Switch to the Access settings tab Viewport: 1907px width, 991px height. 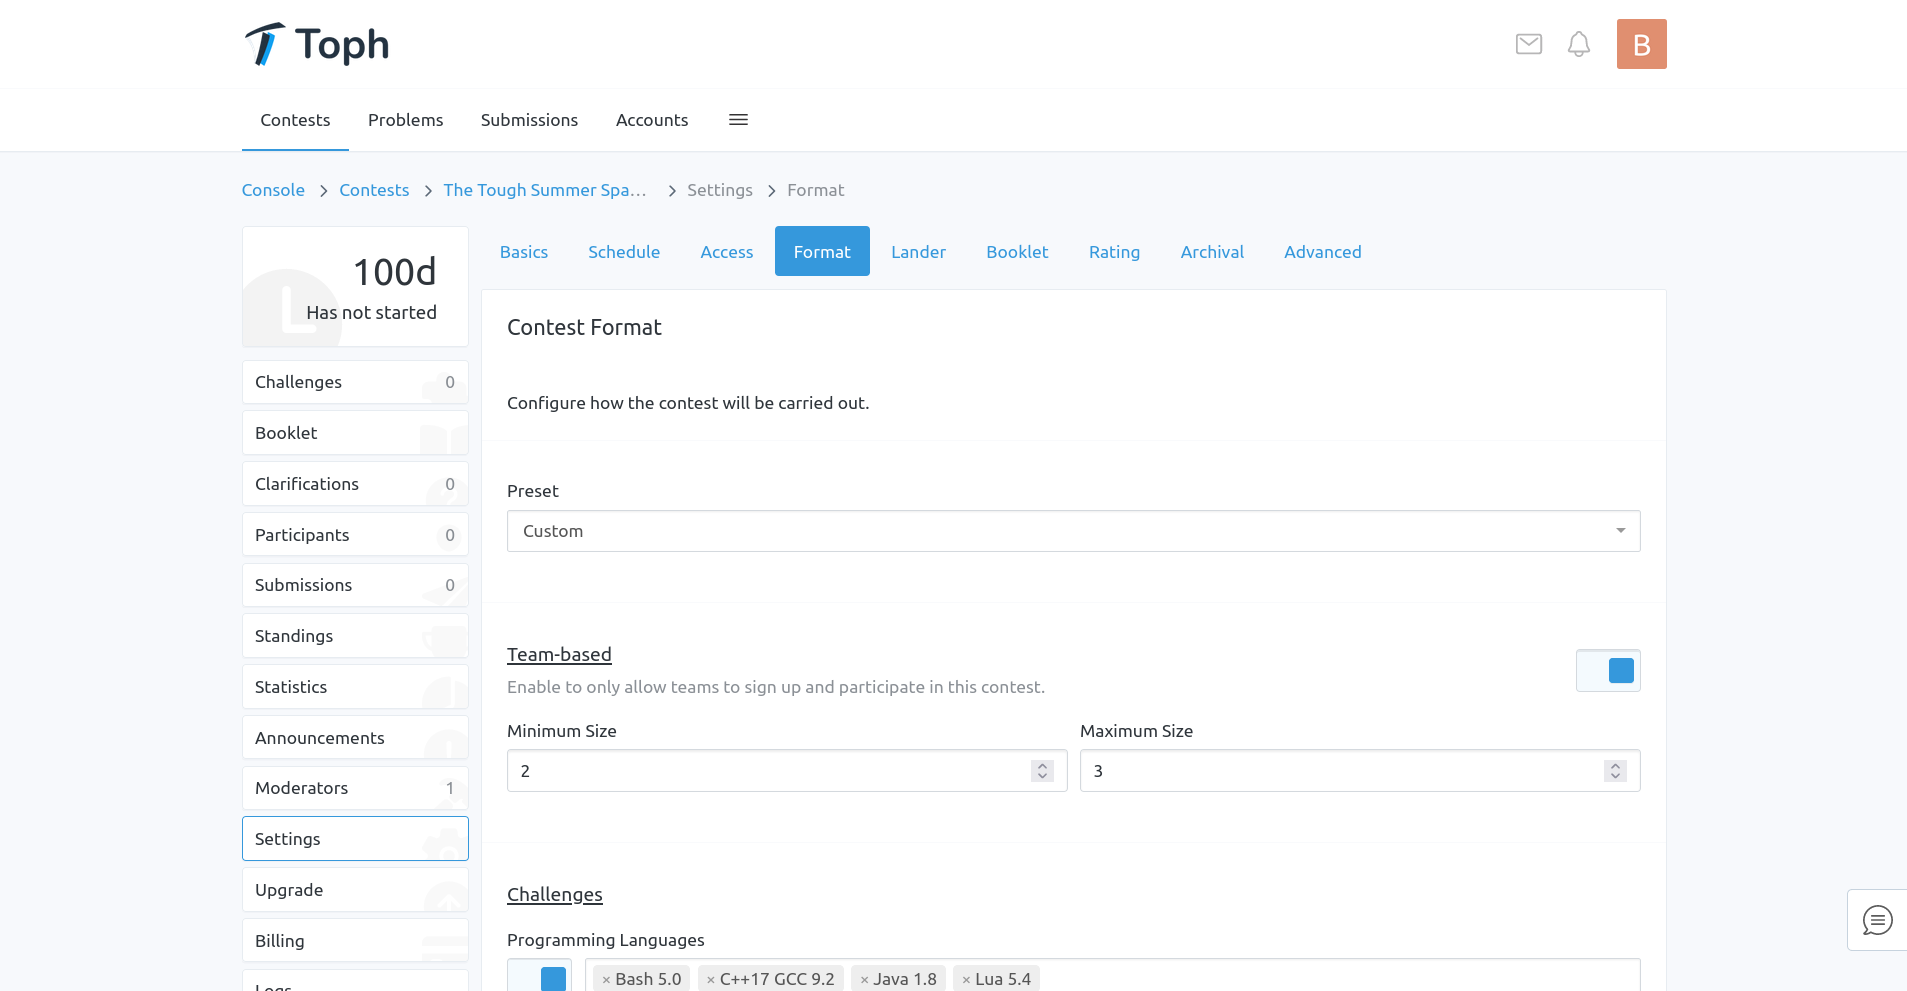click(x=726, y=252)
